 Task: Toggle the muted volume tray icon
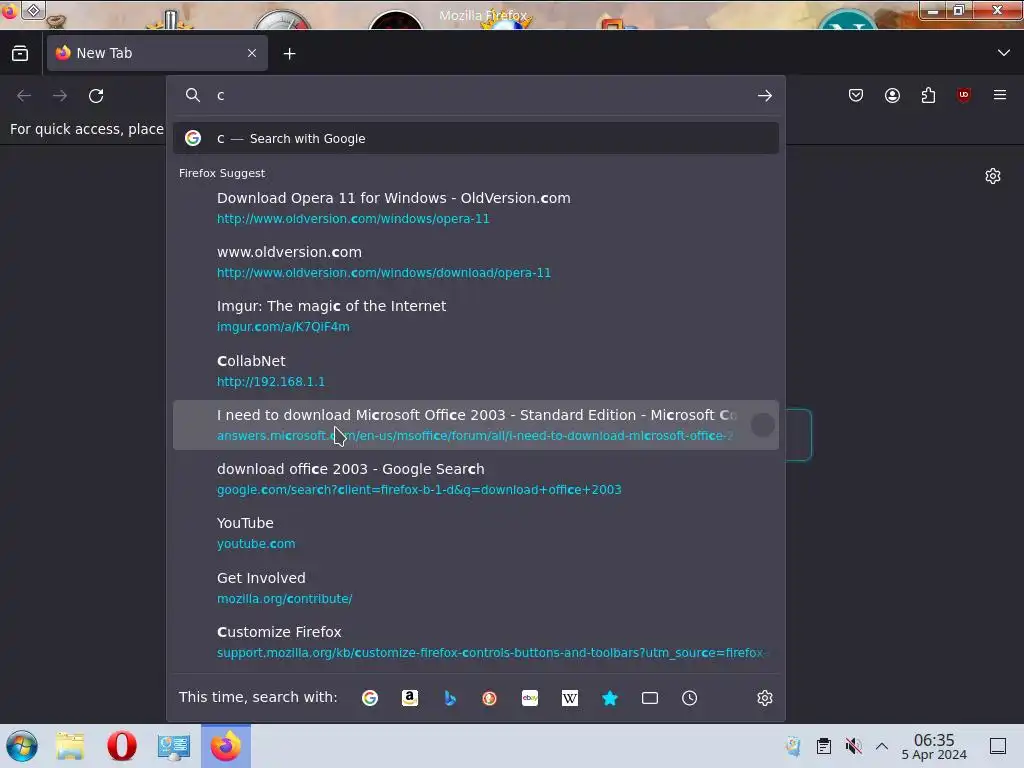pyautogui.click(x=853, y=746)
